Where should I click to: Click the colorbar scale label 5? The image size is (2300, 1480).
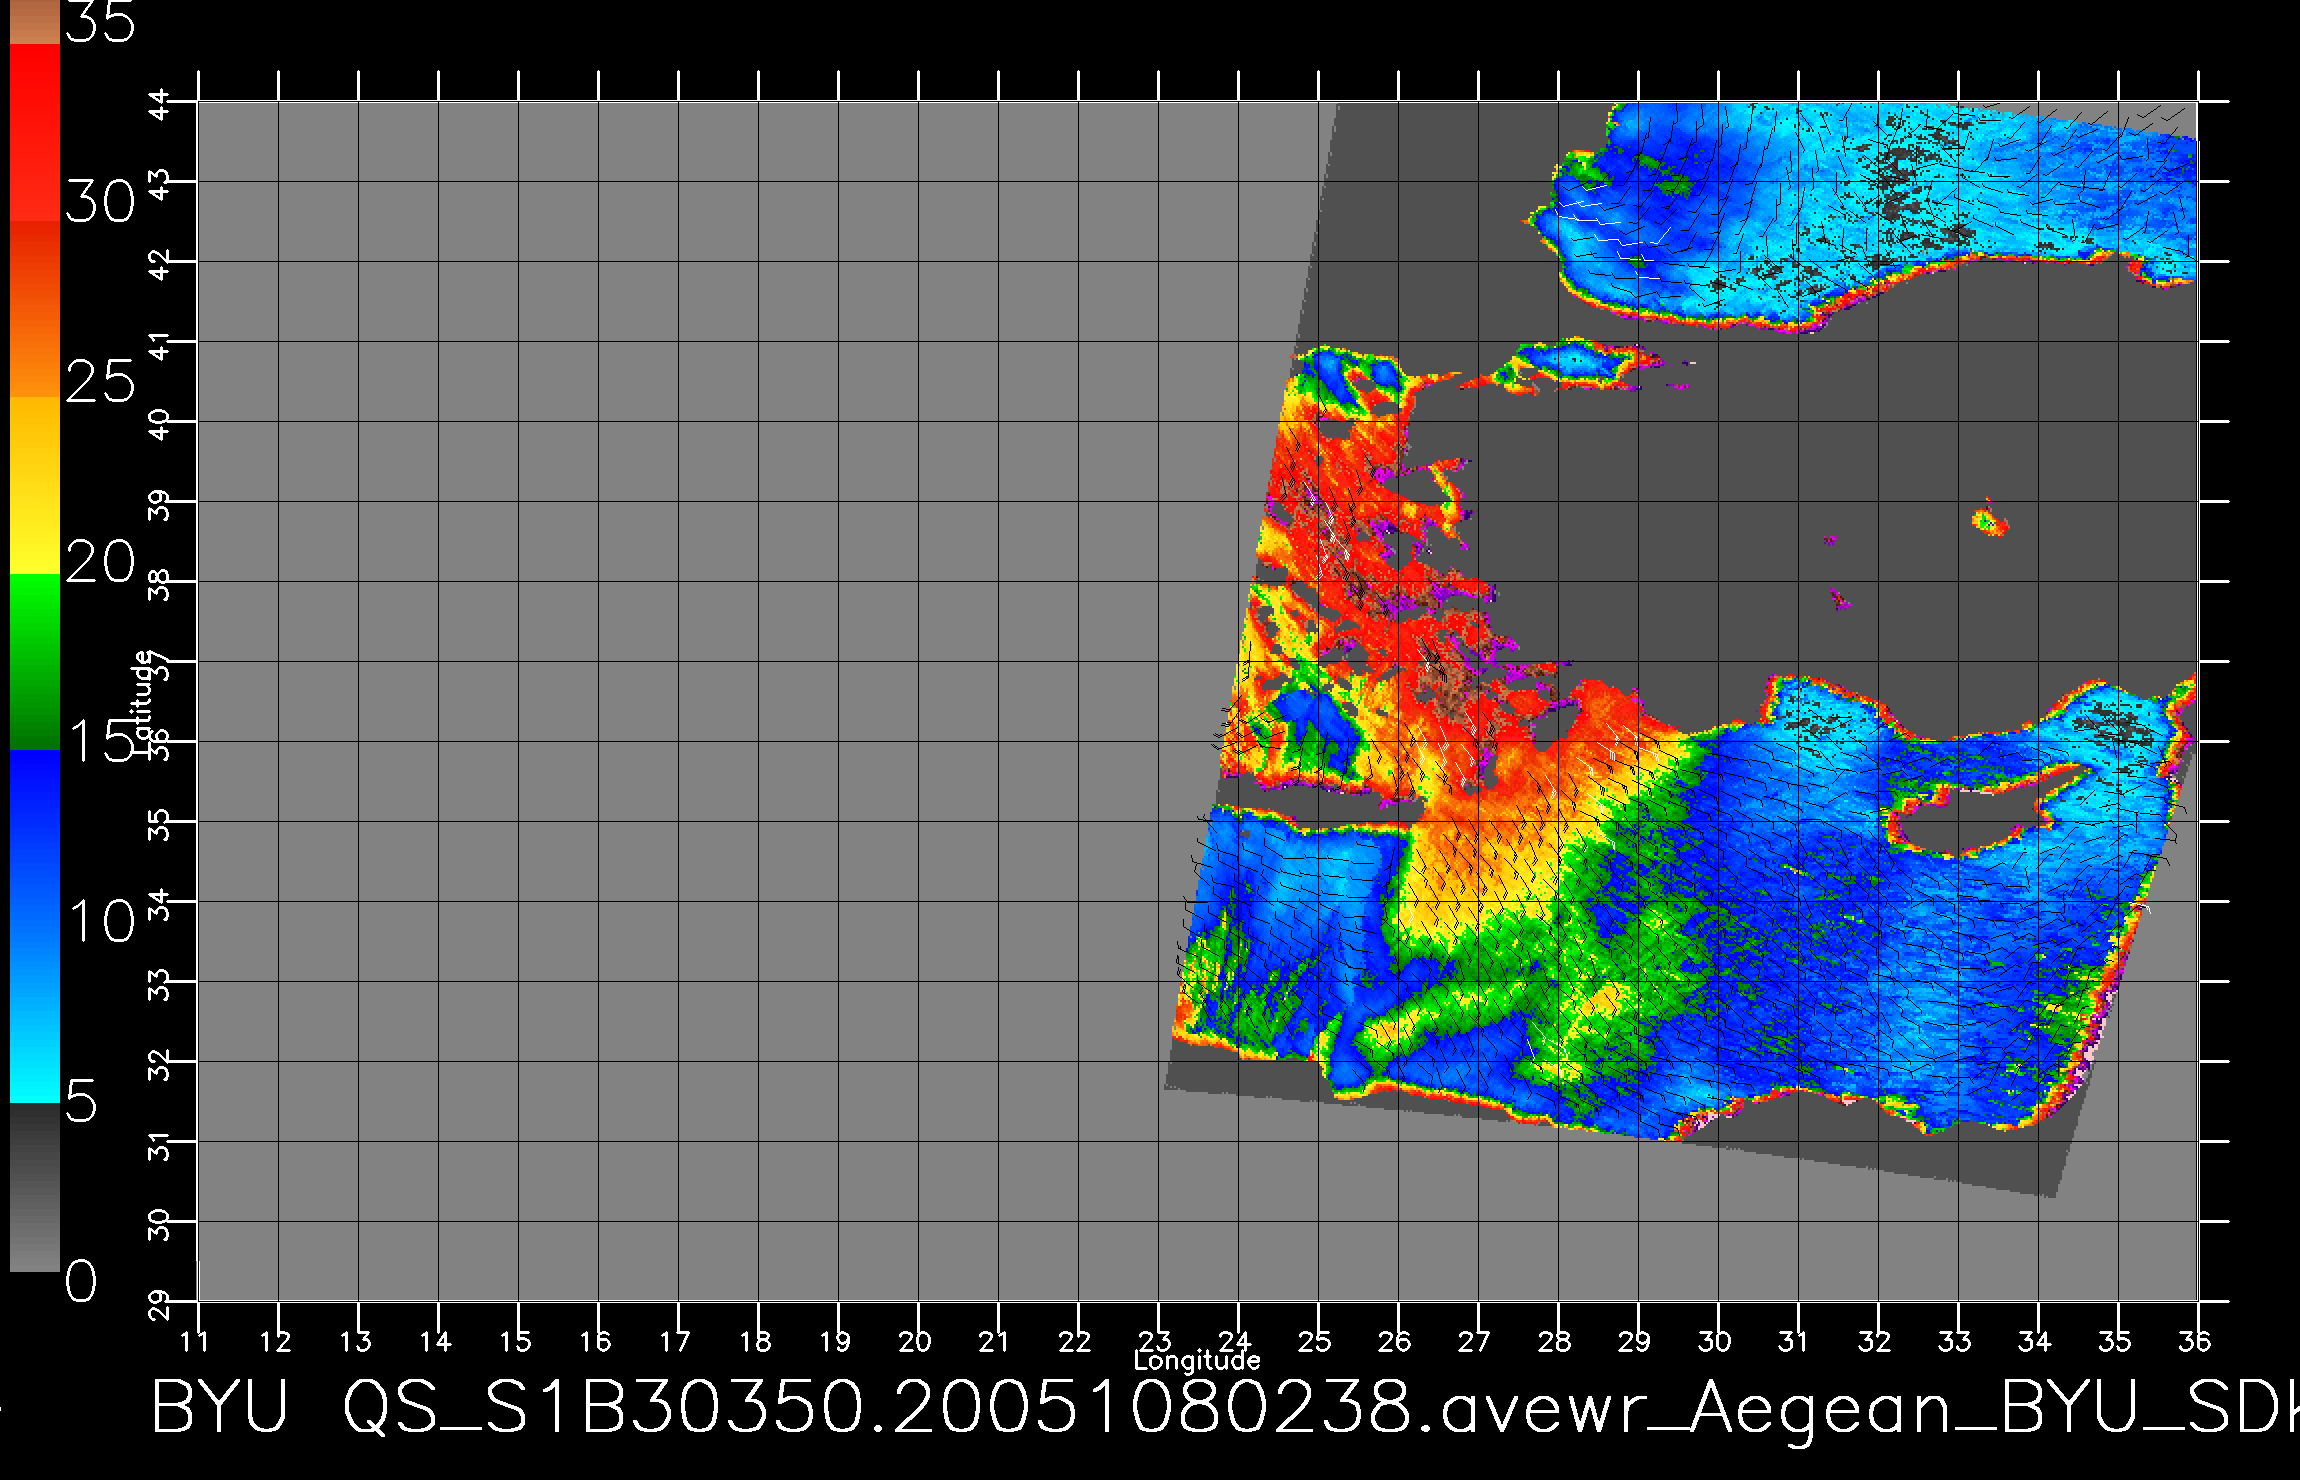[82, 1102]
